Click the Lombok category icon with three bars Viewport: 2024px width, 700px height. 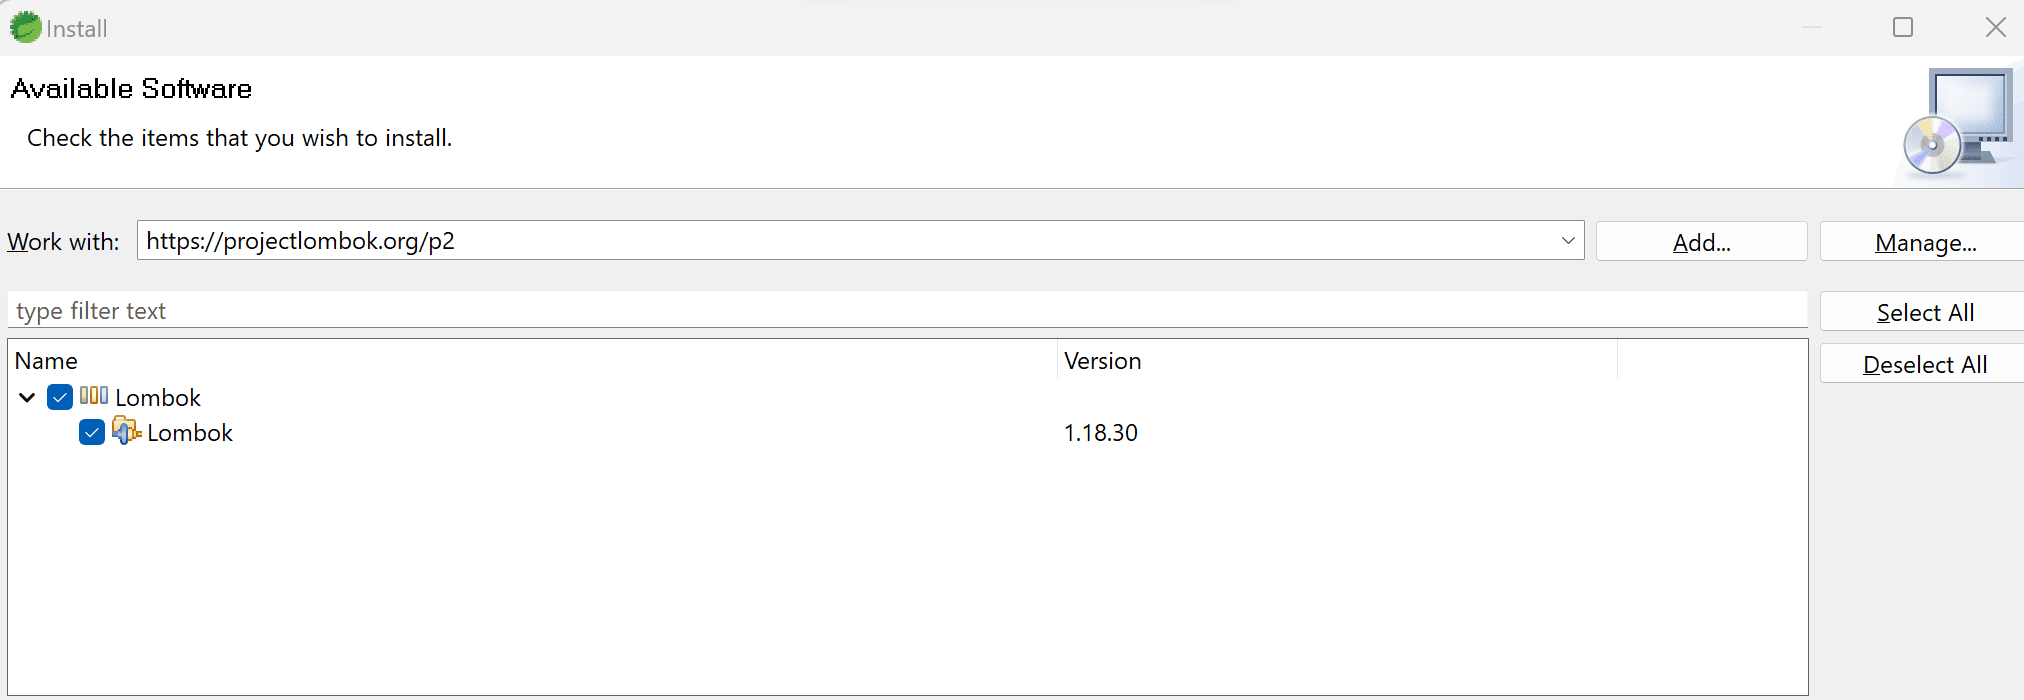94,396
